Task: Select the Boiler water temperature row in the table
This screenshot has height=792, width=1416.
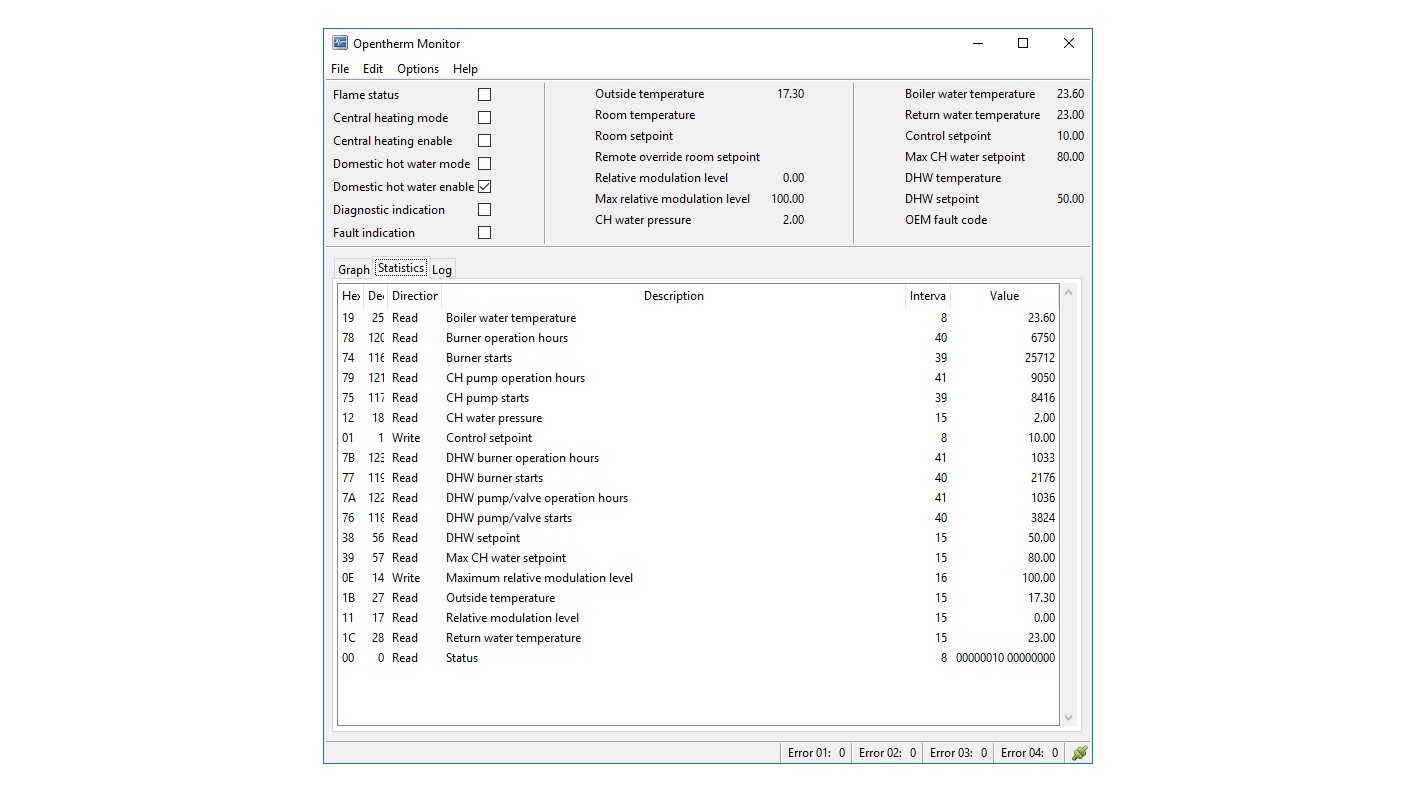Action: tap(698, 318)
